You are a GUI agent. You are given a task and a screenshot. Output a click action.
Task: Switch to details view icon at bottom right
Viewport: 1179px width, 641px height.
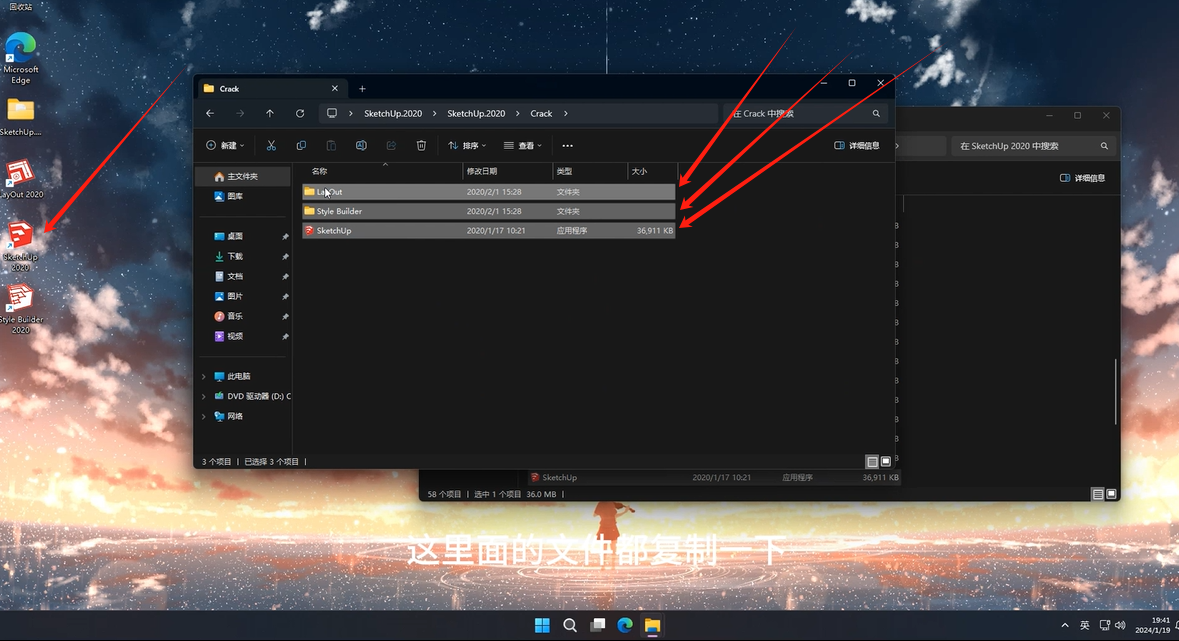(x=871, y=461)
